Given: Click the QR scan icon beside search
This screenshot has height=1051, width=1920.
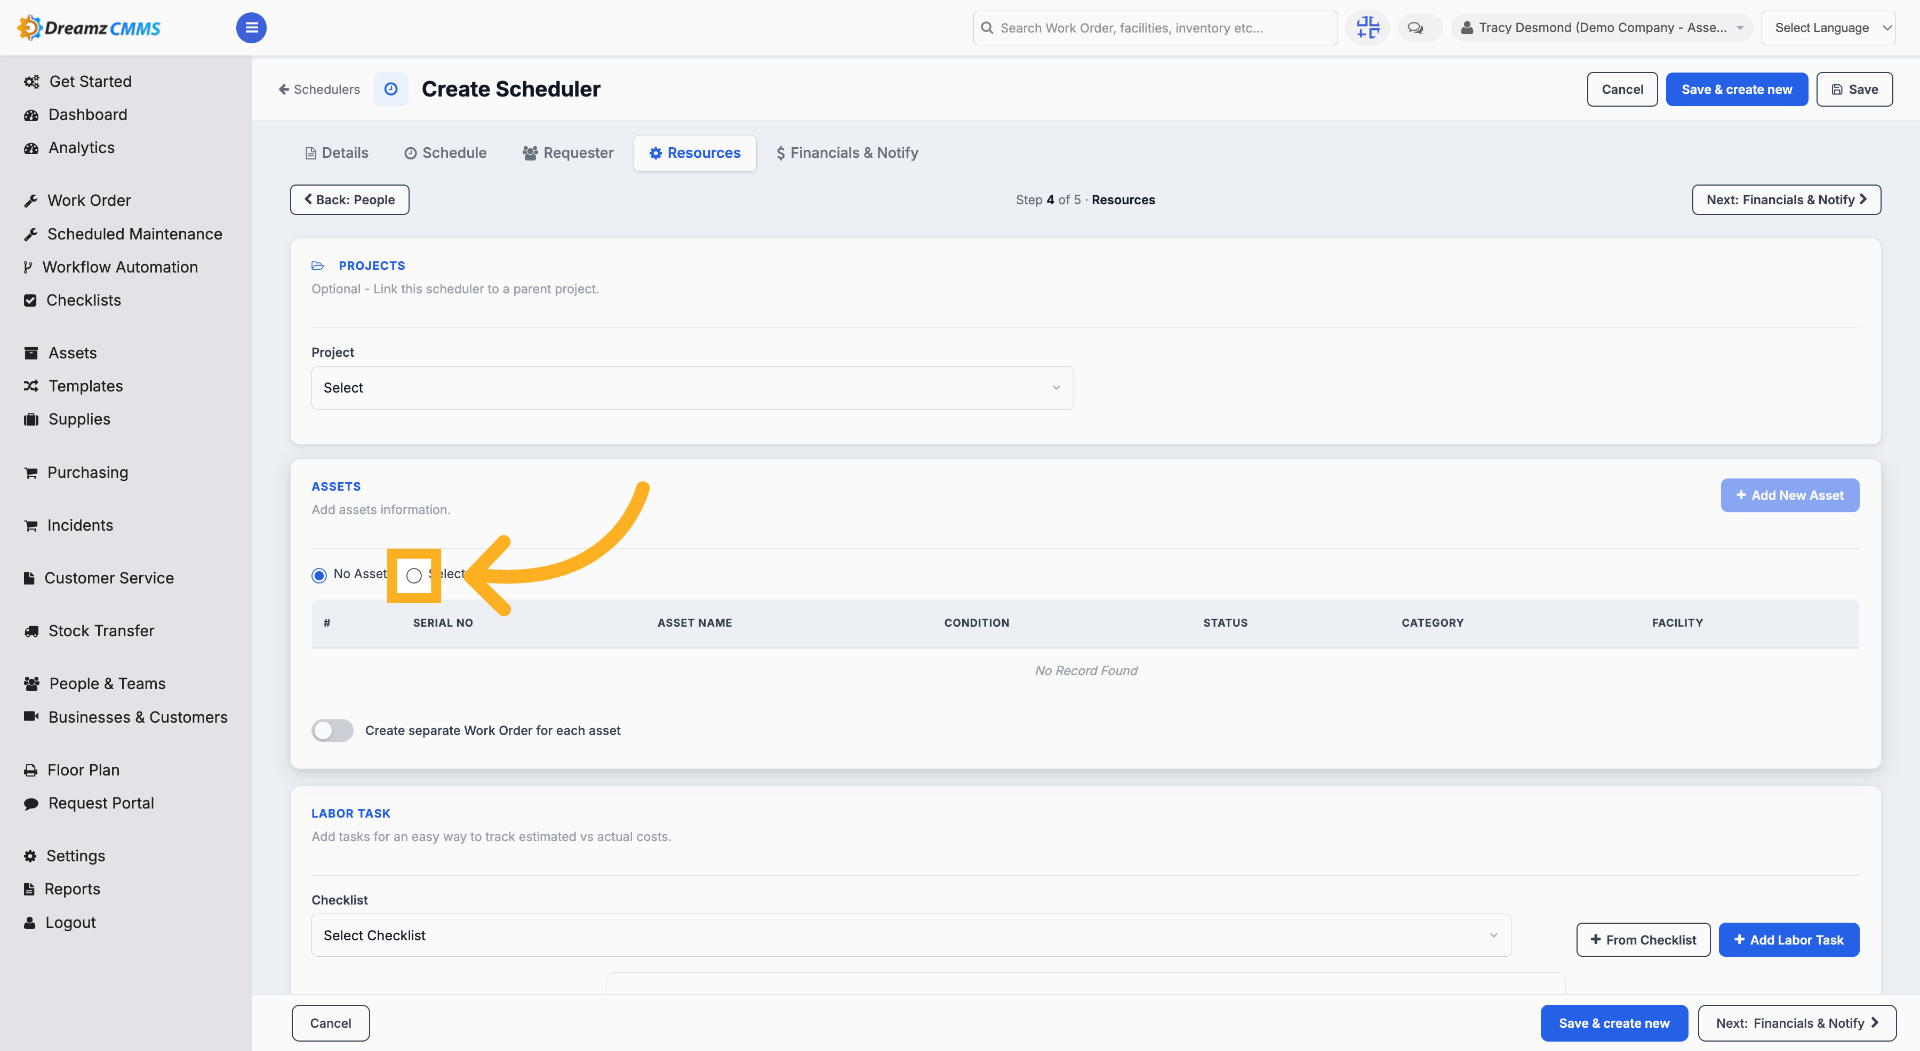Looking at the screenshot, I should [x=1368, y=28].
